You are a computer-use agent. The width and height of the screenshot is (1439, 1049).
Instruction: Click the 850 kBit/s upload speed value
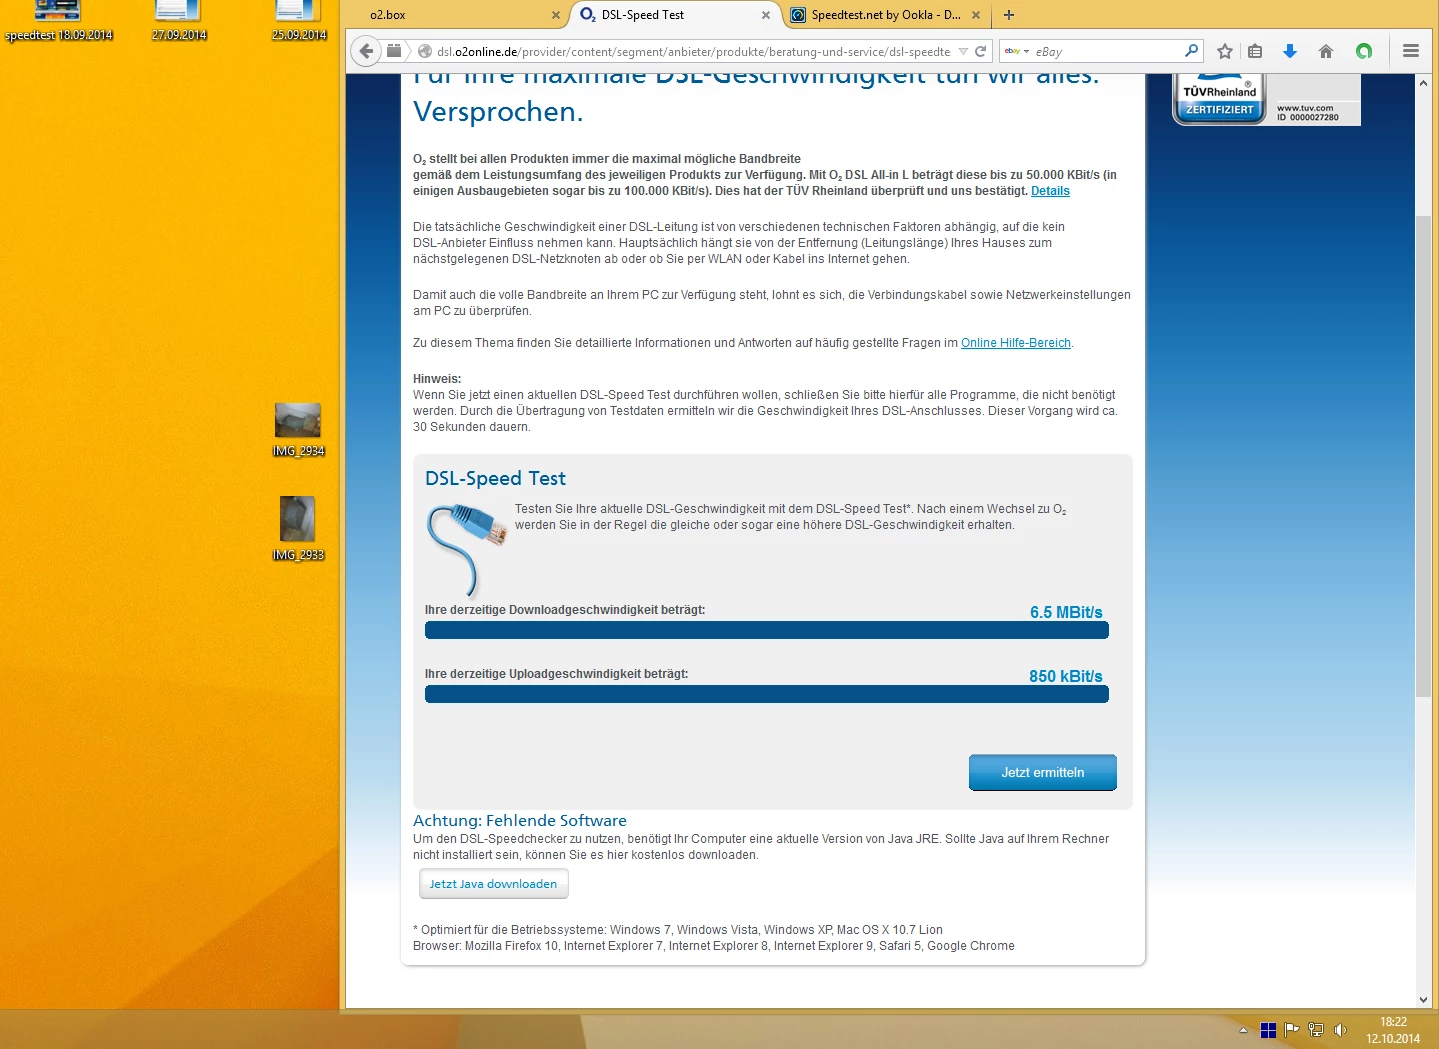[1066, 676]
